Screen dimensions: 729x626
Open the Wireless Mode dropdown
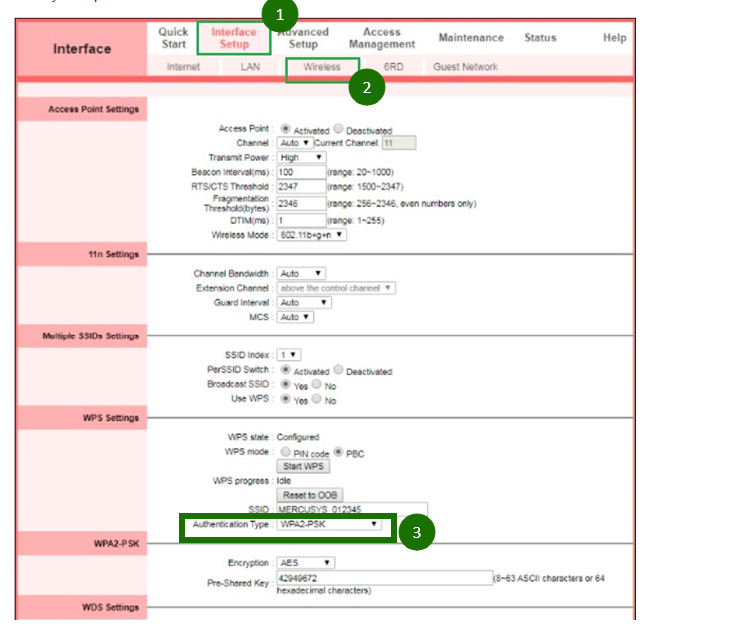coord(312,235)
